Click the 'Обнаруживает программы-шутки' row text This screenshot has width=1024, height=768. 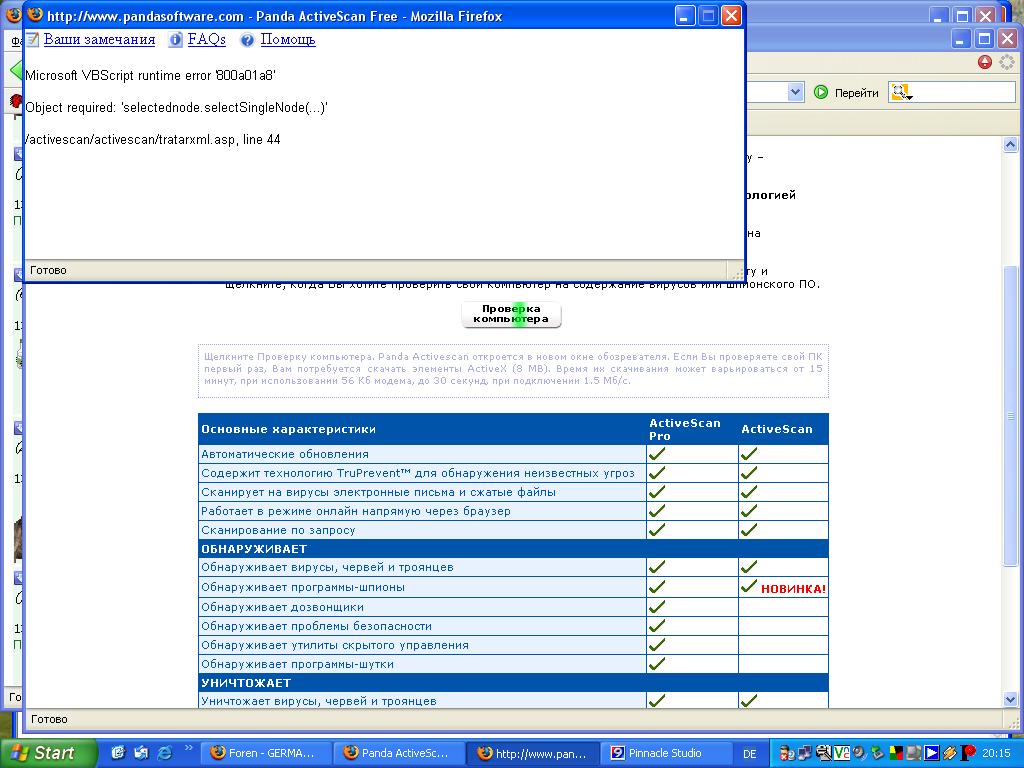click(298, 664)
